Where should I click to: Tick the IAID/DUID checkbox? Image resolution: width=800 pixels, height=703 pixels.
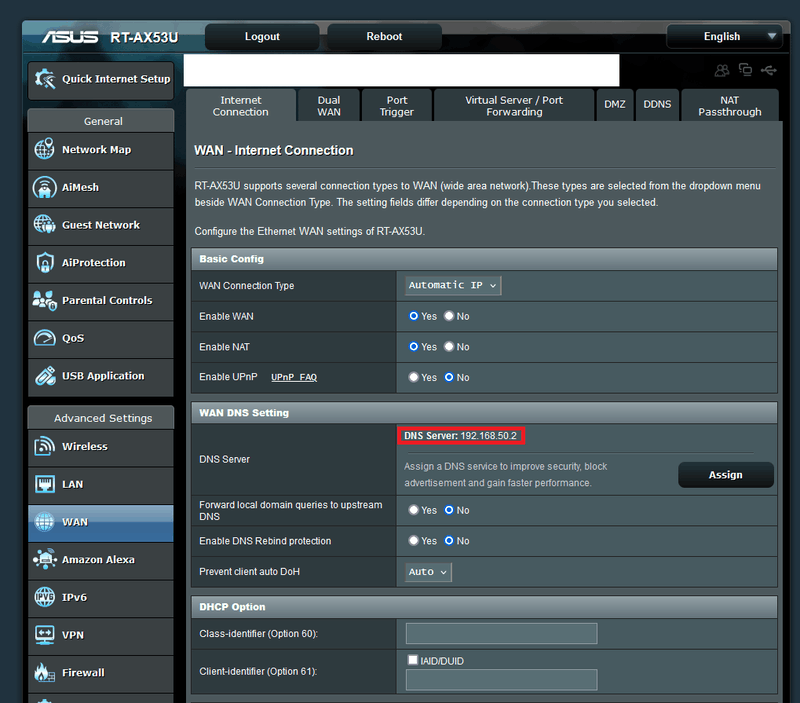pyautogui.click(x=413, y=660)
